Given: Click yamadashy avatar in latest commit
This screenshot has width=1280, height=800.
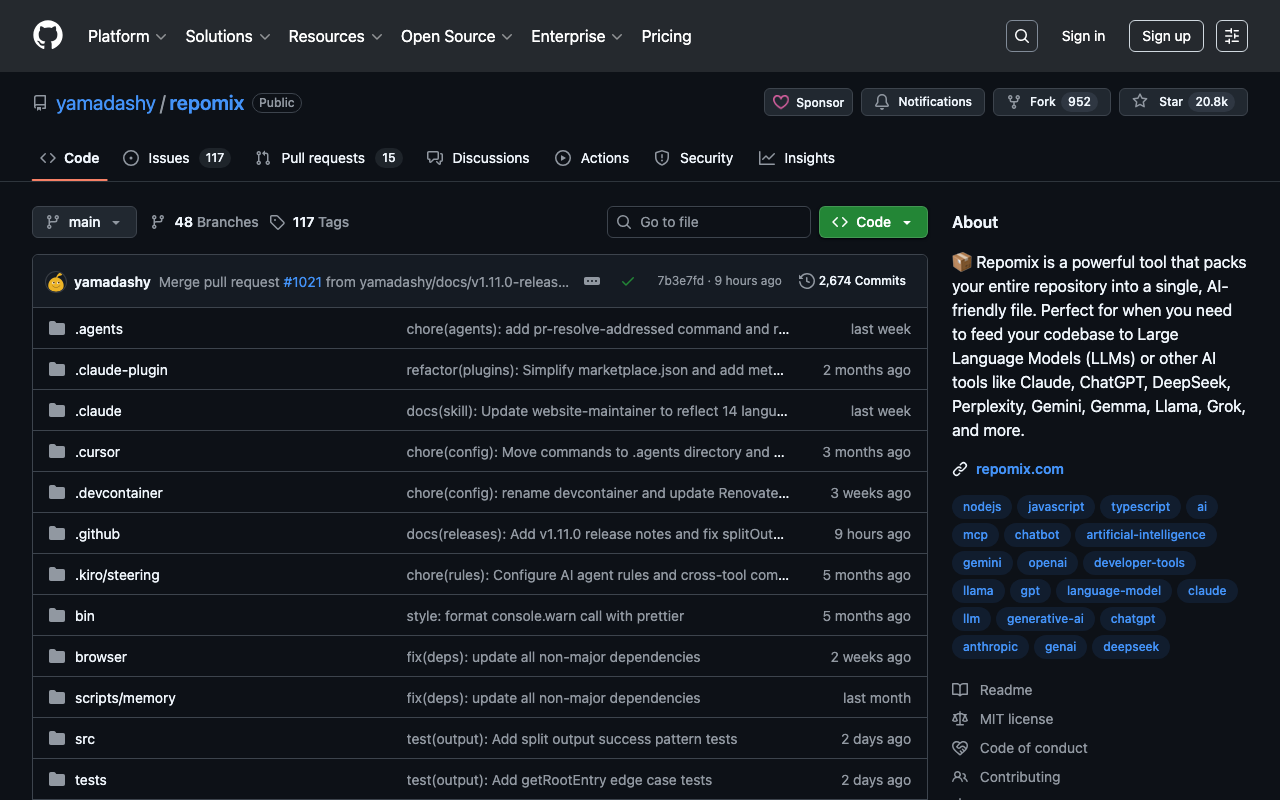Looking at the screenshot, I should [x=56, y=282].
